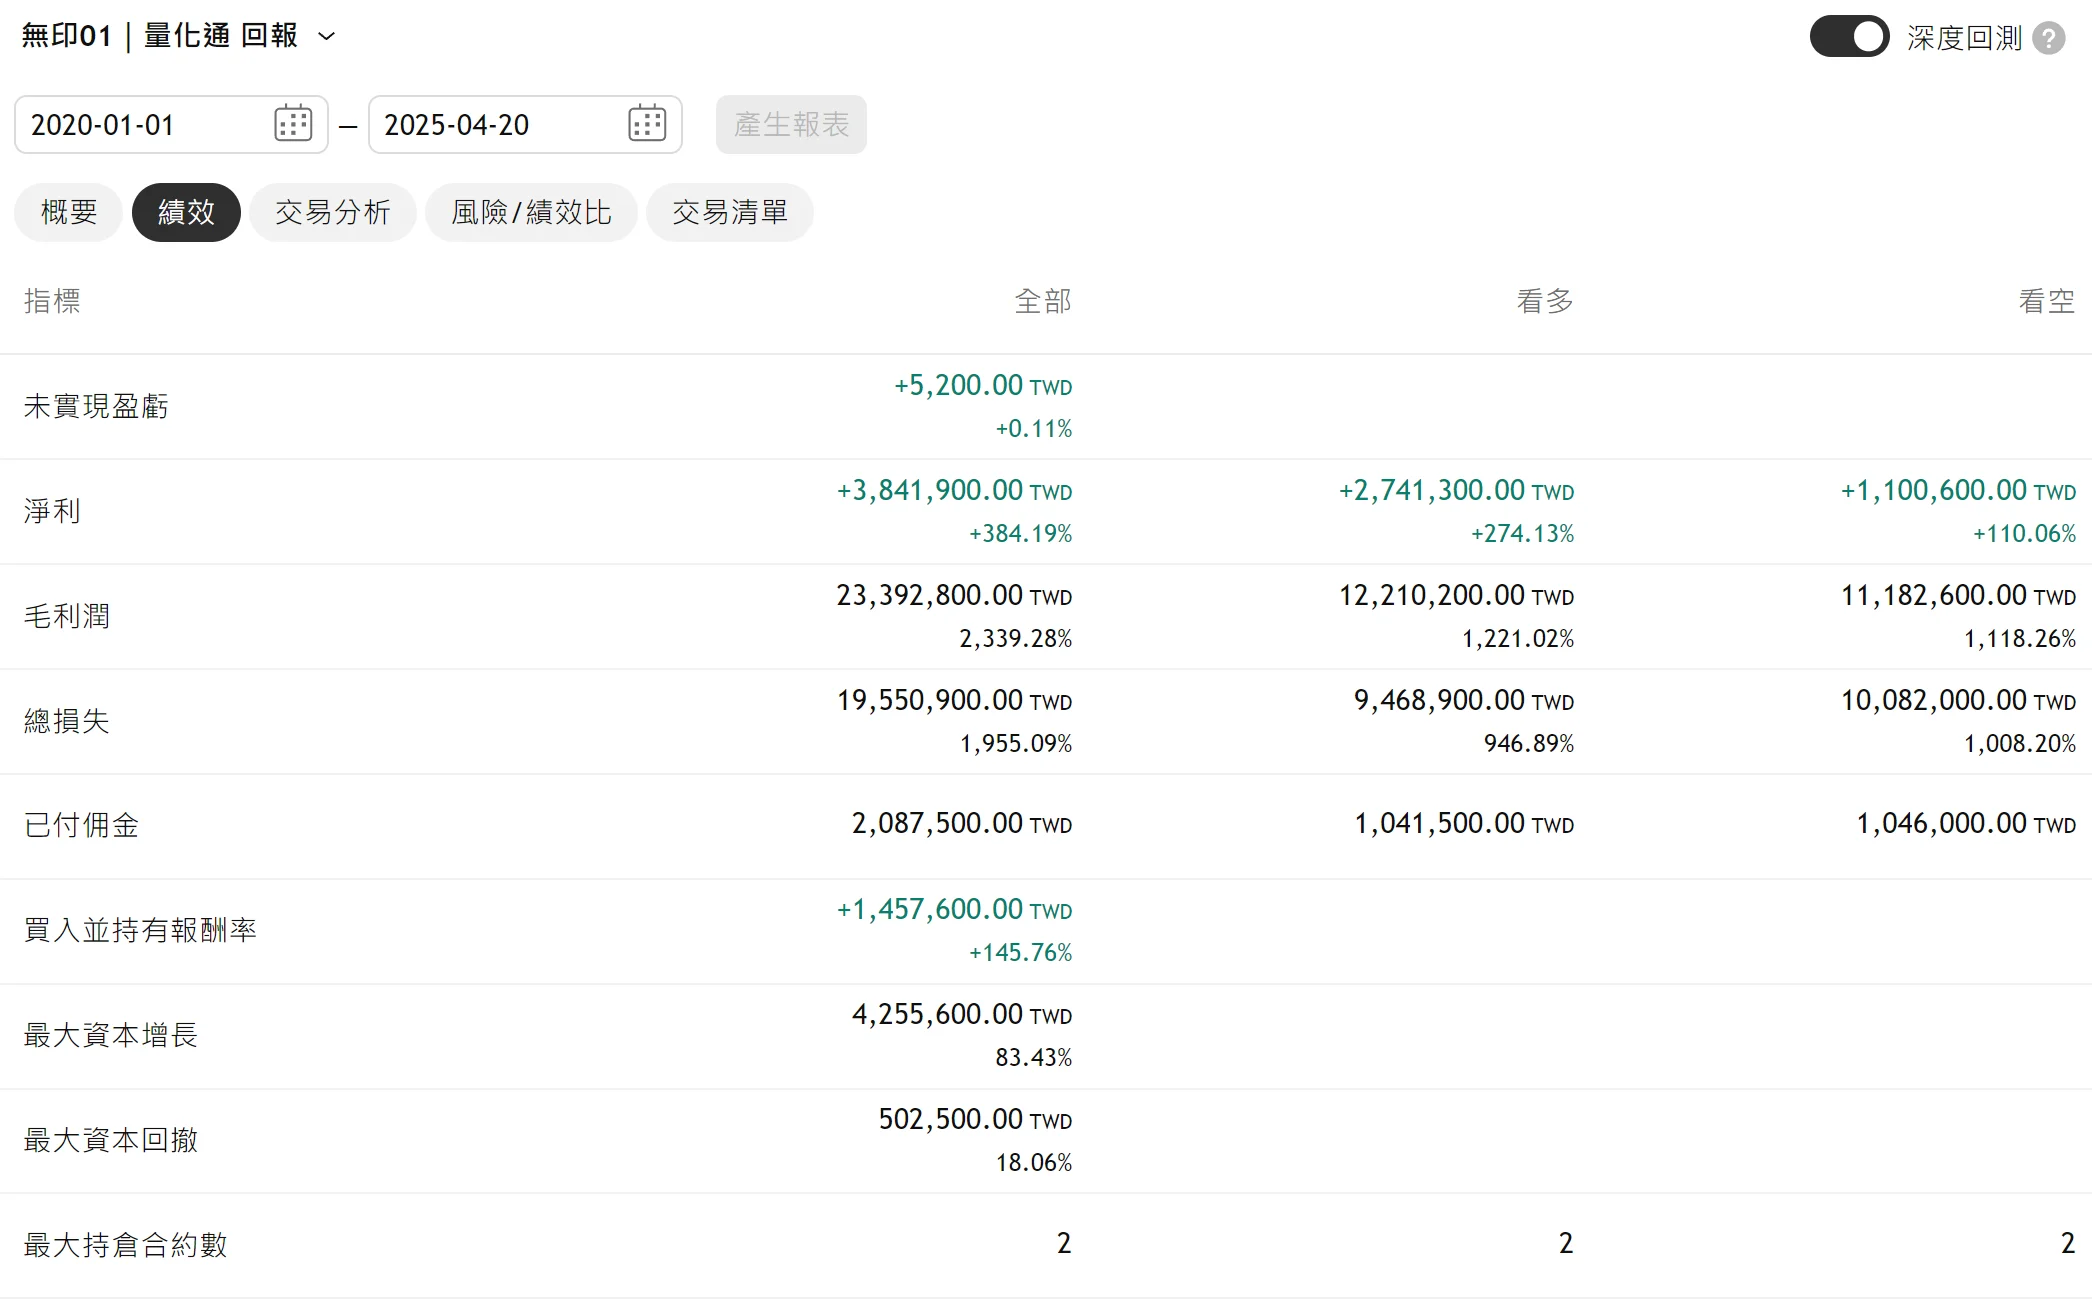Go to the 風險/績效比 tab
Image resolution: width=2092 pixels, height=1307 pixels.
(531, 212)
